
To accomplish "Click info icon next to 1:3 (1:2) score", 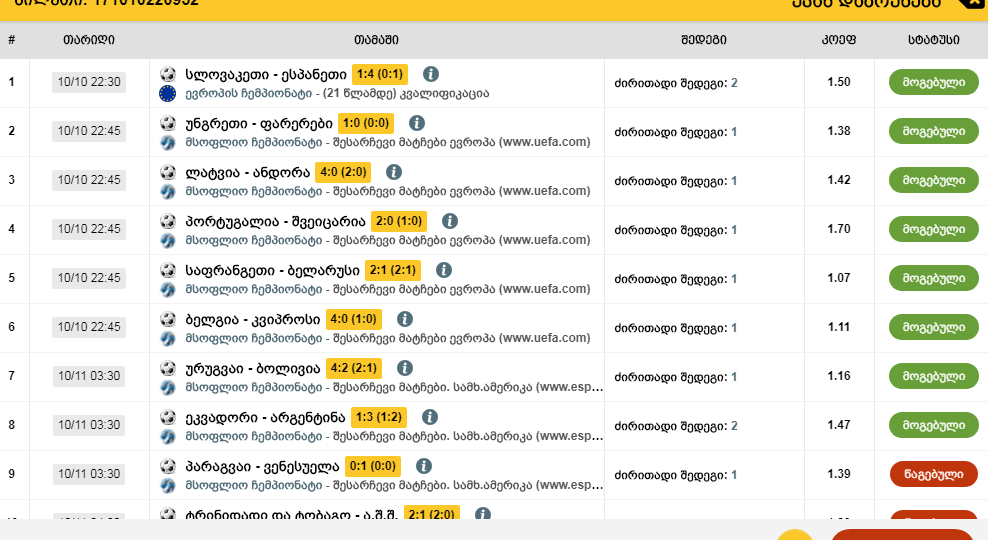I will point(429,417).
